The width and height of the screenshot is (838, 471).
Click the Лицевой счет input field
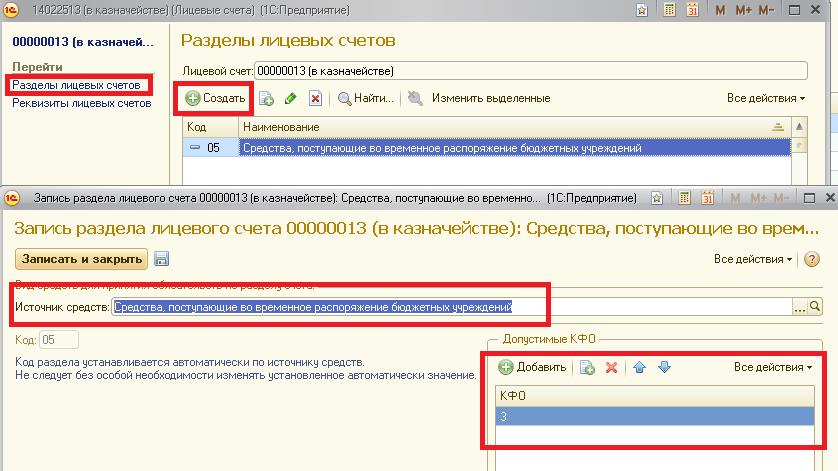coord(530,71)
